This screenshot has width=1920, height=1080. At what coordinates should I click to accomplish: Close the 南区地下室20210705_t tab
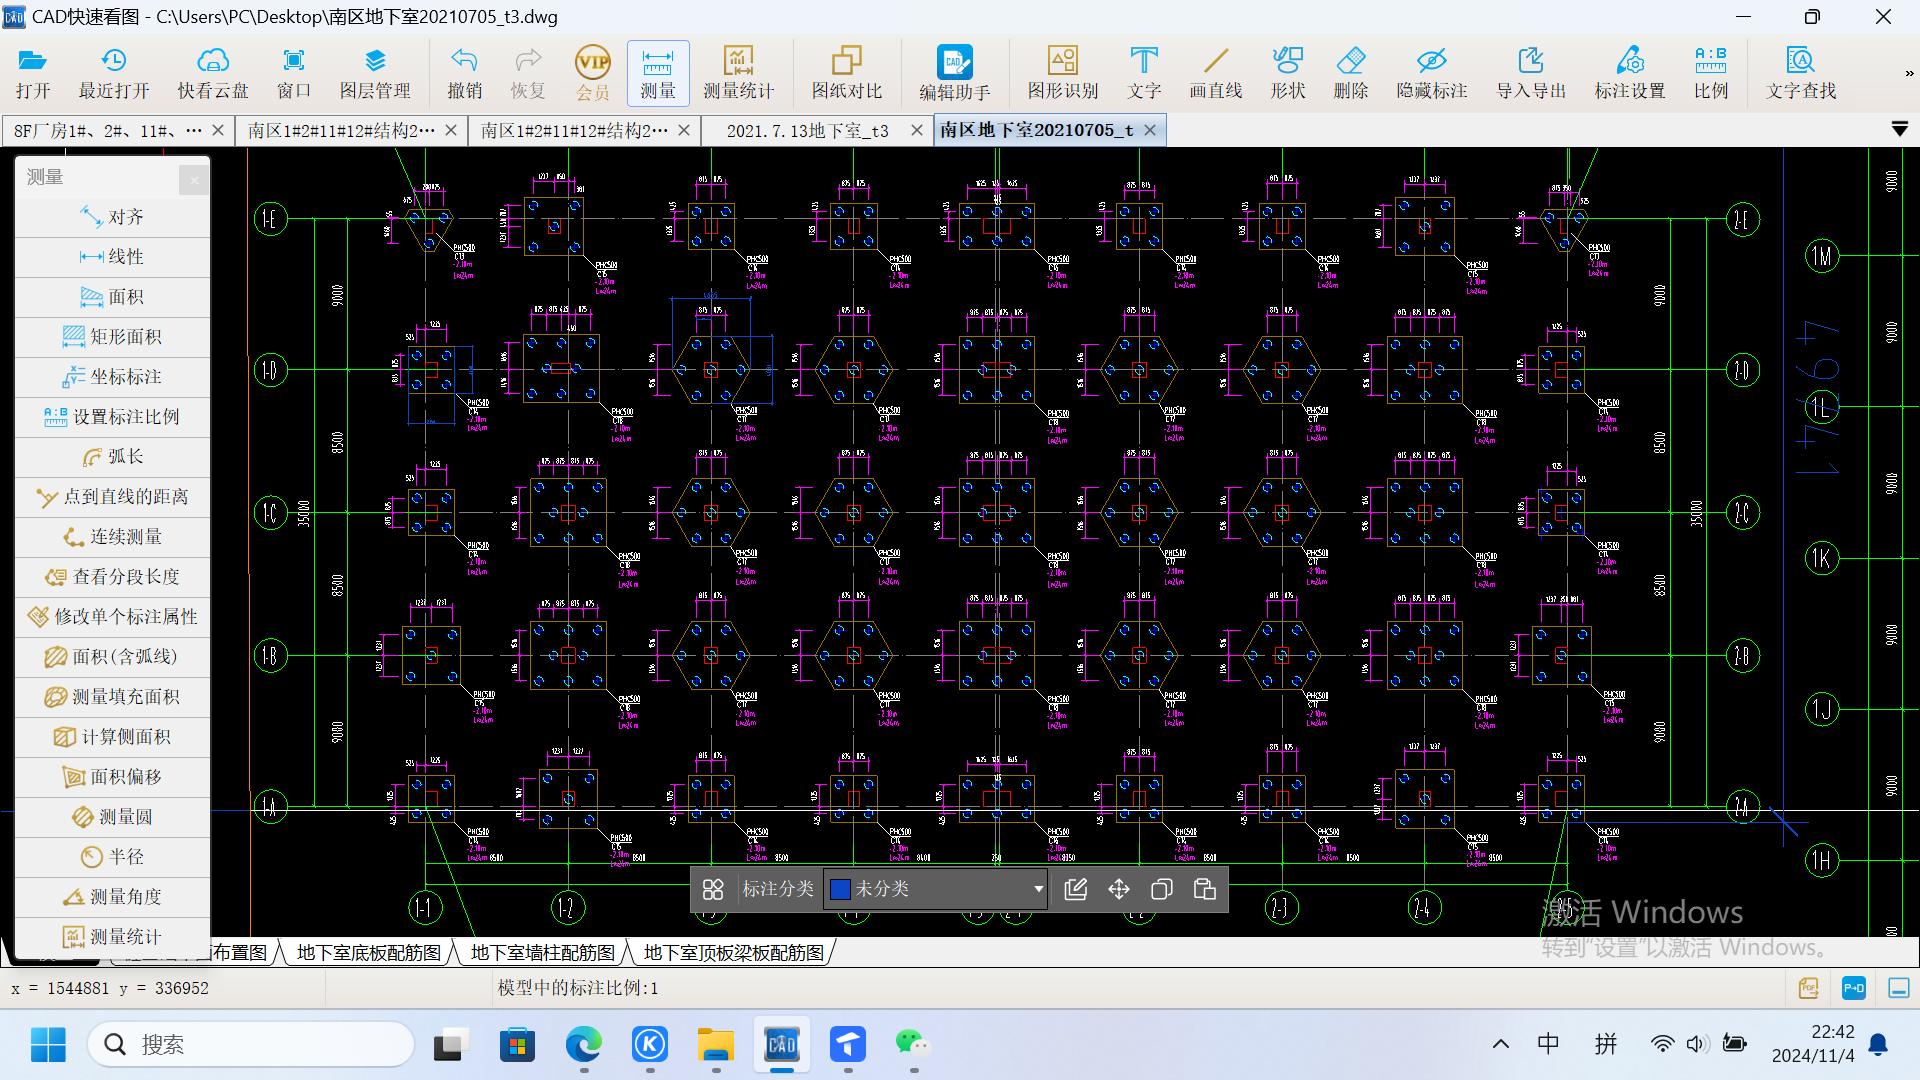pyautogui.click(x=1150, y=130)
